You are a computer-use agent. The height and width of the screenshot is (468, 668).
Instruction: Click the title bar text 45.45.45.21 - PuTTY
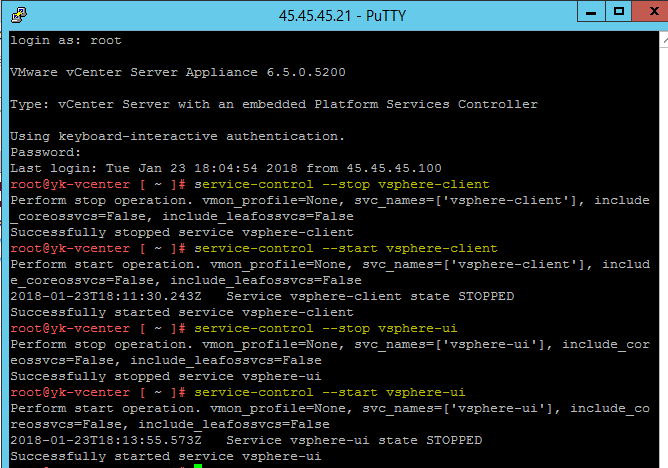click(x=335, y=14)
